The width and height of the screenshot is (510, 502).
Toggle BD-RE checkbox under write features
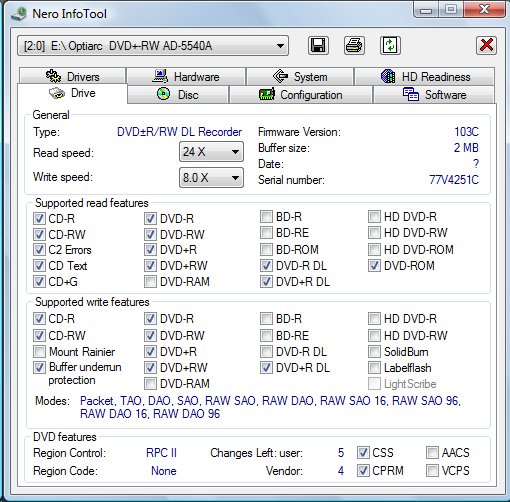266,335
